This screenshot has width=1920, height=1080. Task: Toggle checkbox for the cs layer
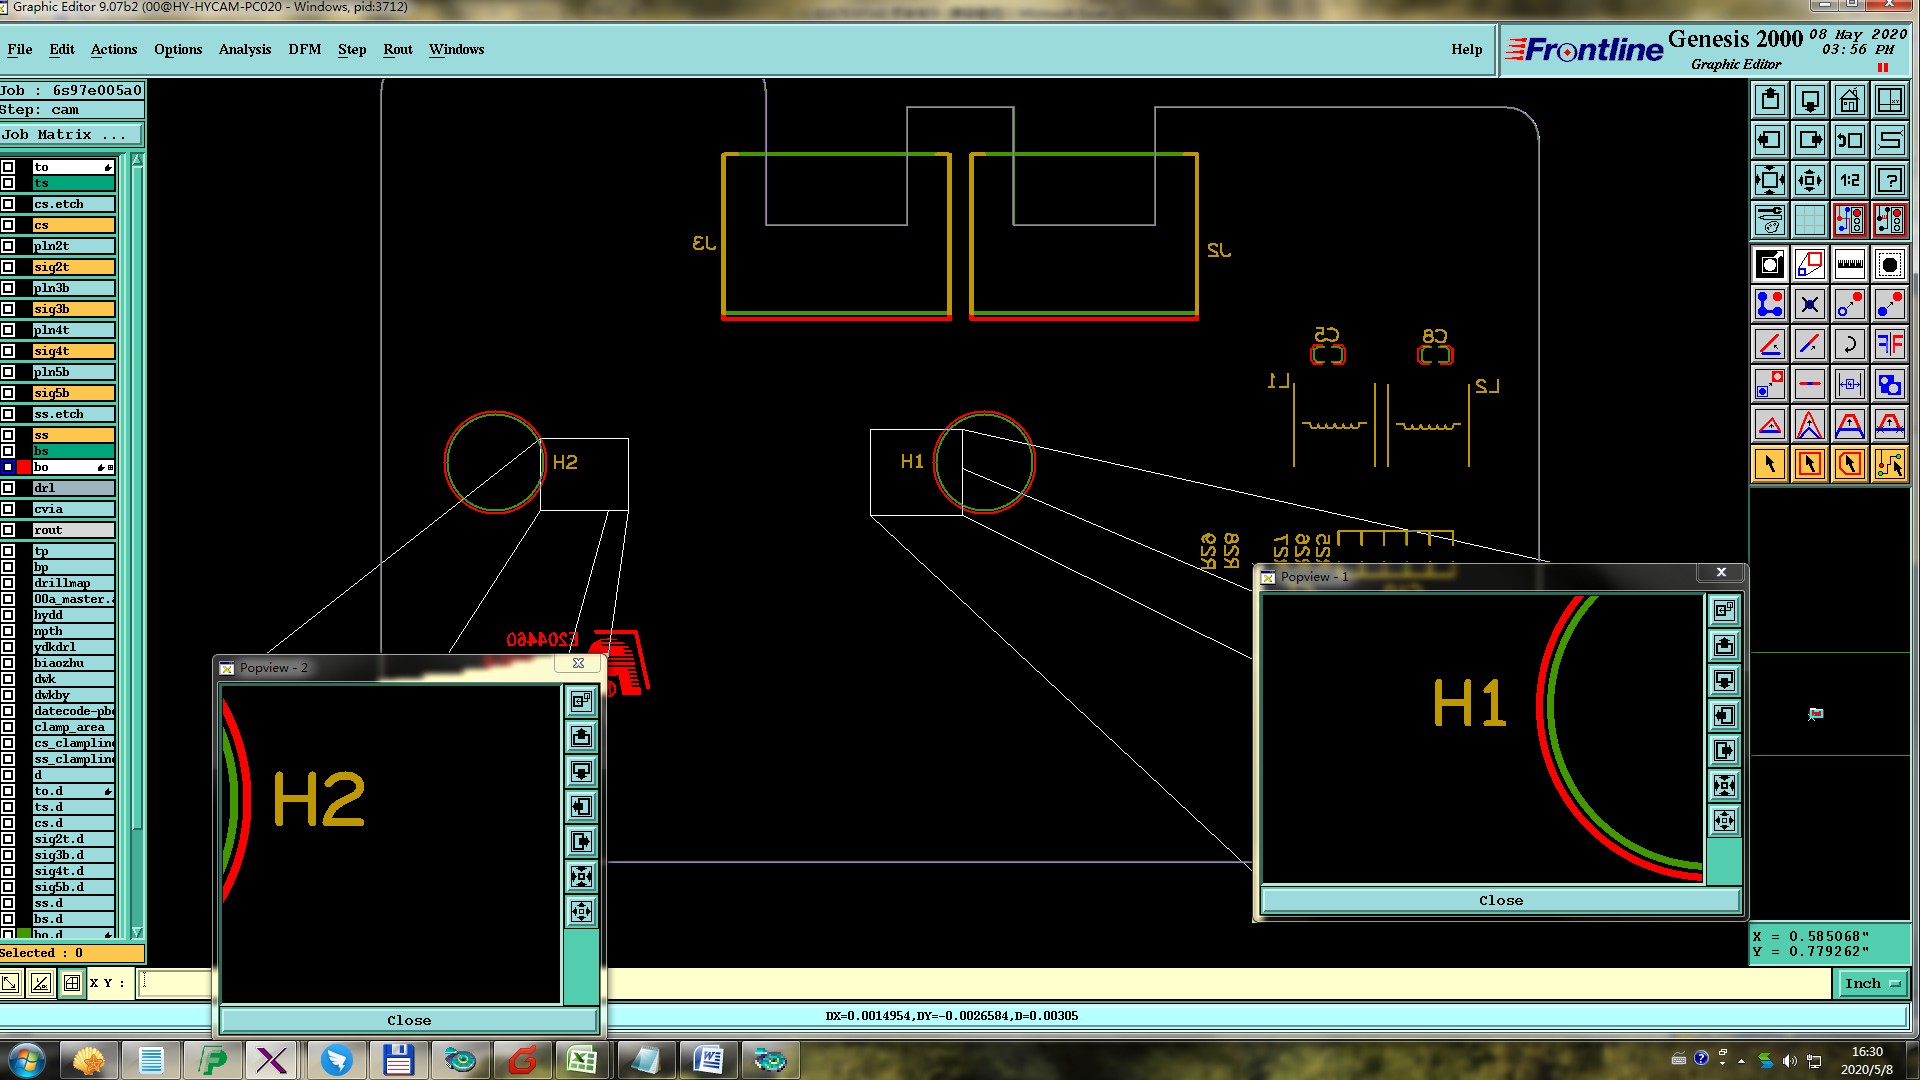click(x=8, y=225)
